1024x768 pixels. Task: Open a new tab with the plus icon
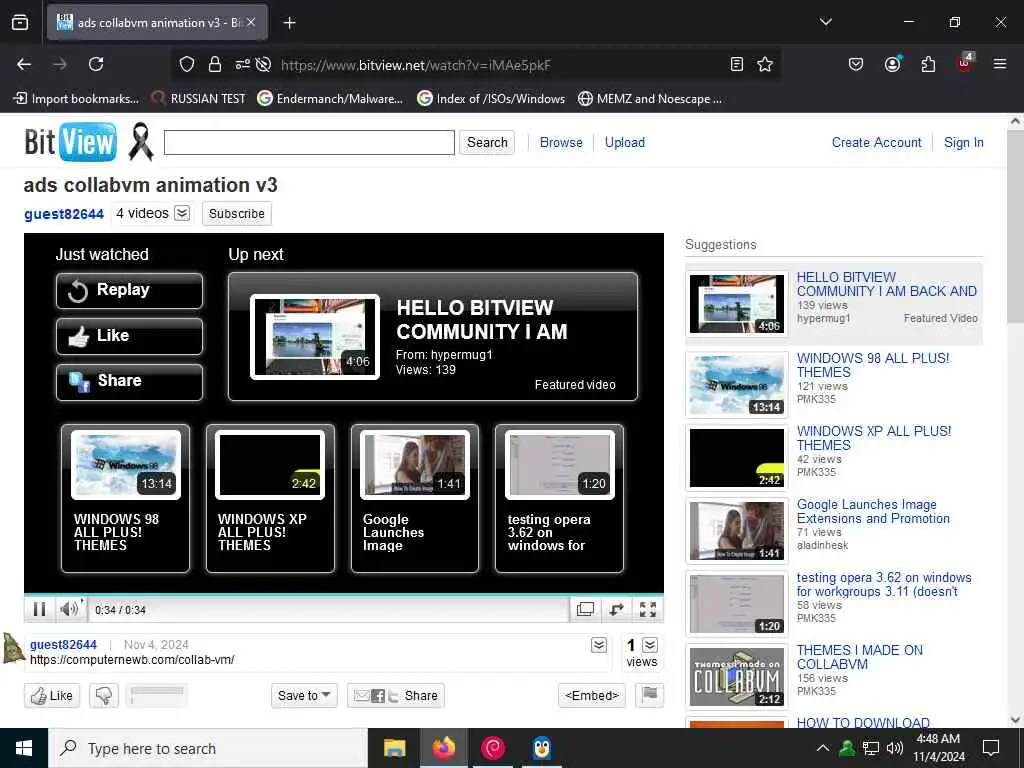(x=289, y=23)
